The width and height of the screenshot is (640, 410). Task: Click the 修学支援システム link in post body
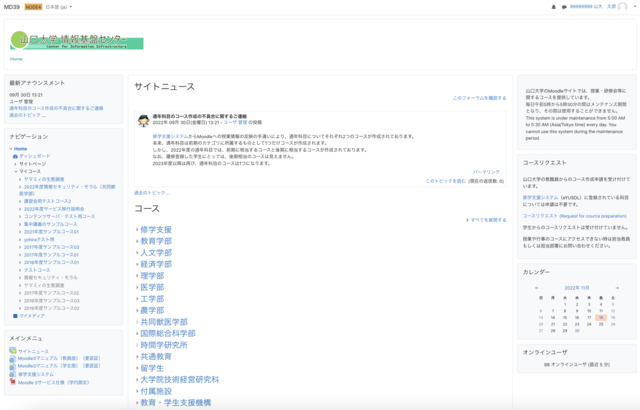[170, 136]
